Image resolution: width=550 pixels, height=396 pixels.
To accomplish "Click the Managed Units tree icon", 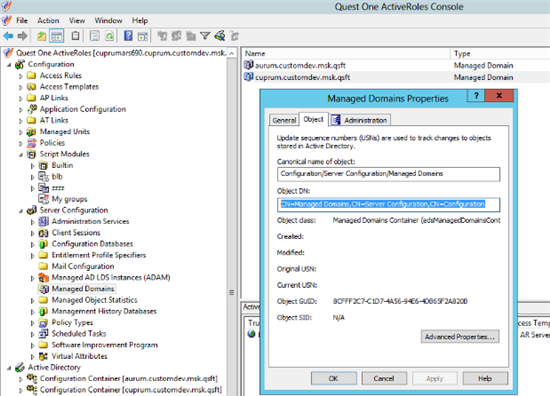I will click(x=32, y=132).
